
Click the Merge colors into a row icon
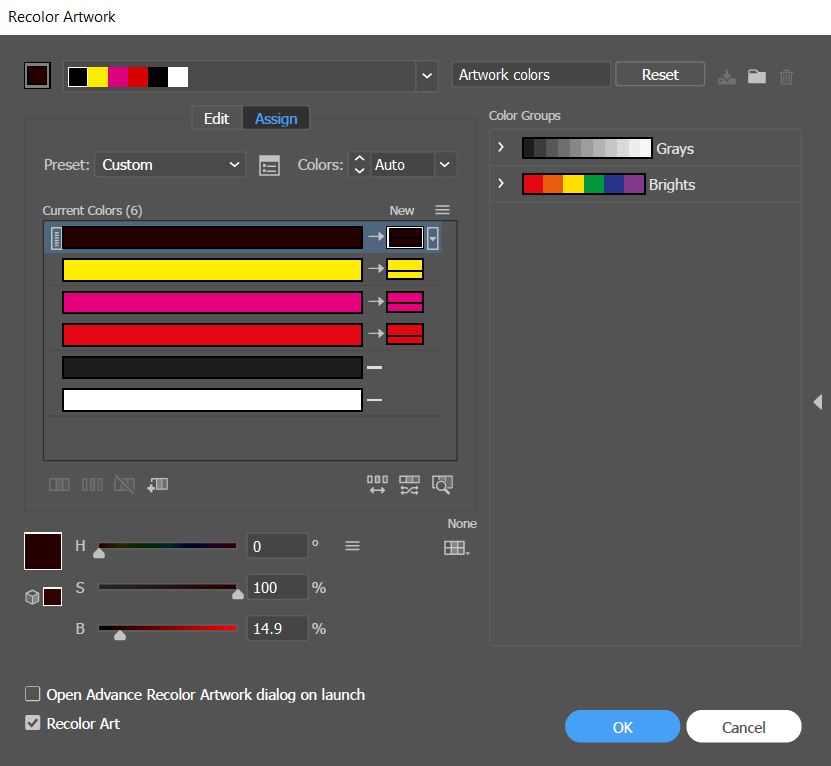pos(59,485)
